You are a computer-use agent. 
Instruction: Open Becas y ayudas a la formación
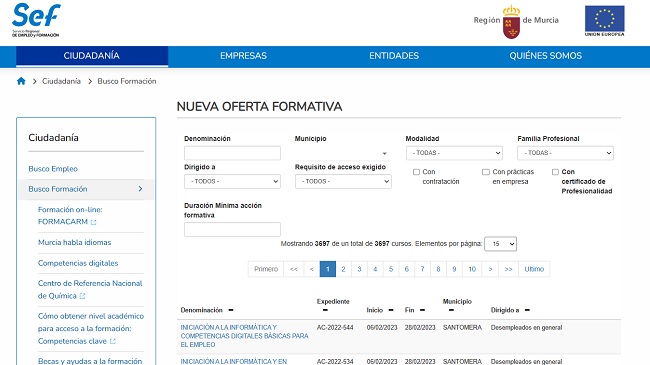pos(90,361)
